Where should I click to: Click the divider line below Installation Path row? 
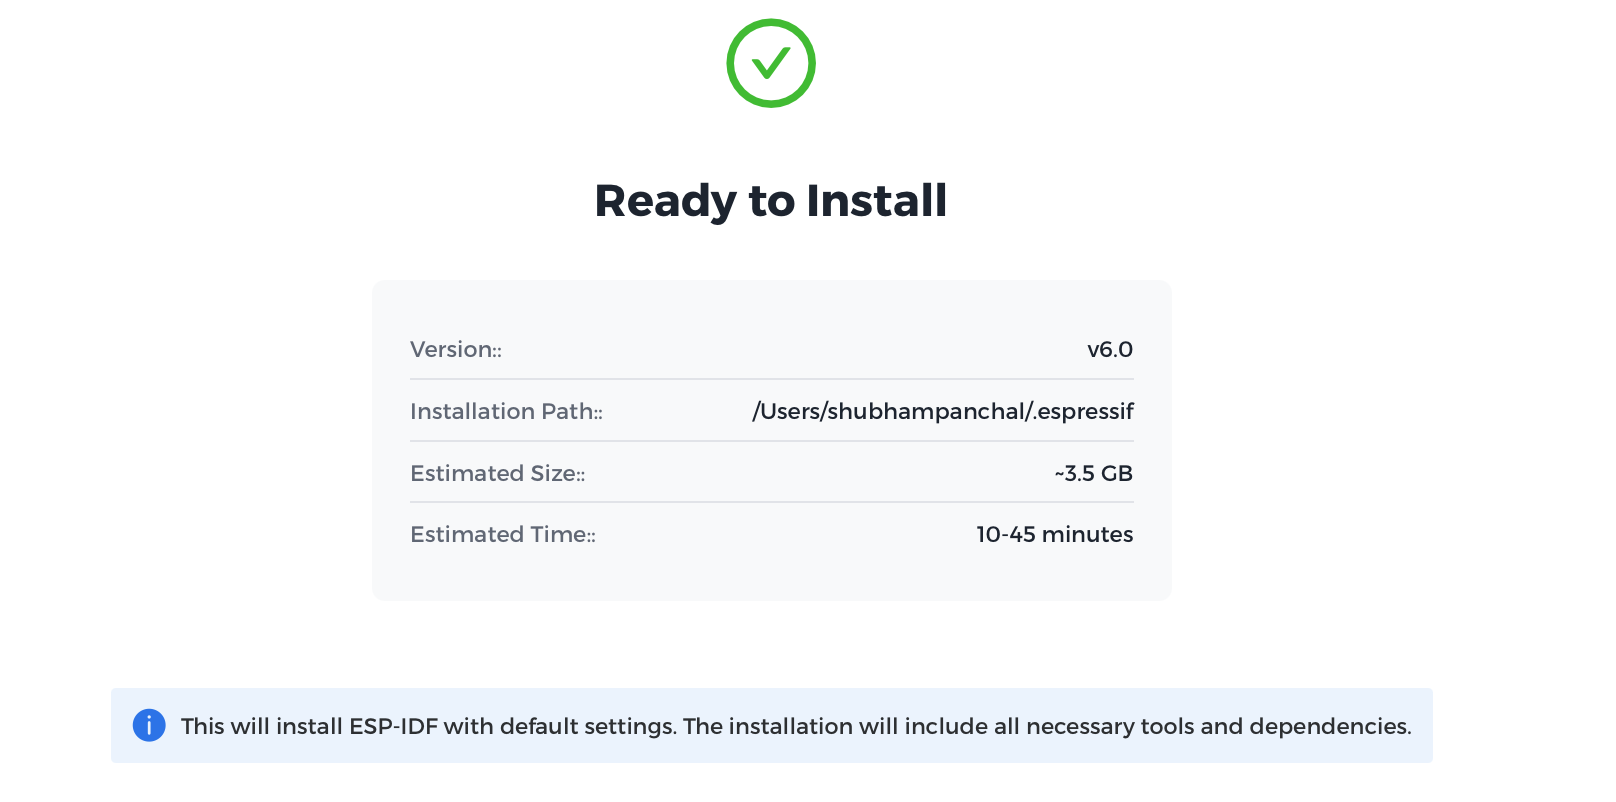(x=771, y=441)
